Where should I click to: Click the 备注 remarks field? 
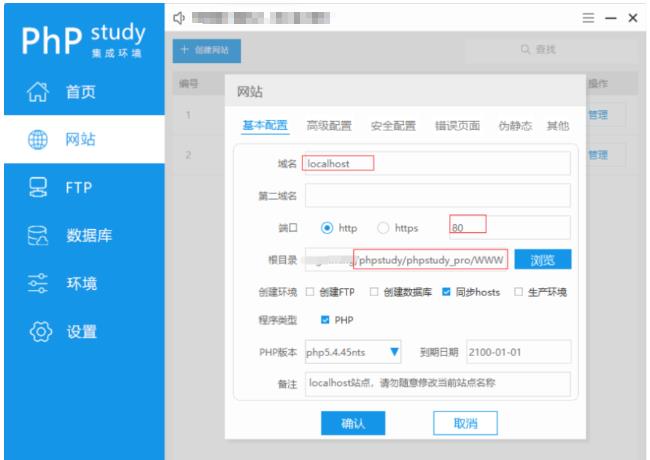point(438,383)
